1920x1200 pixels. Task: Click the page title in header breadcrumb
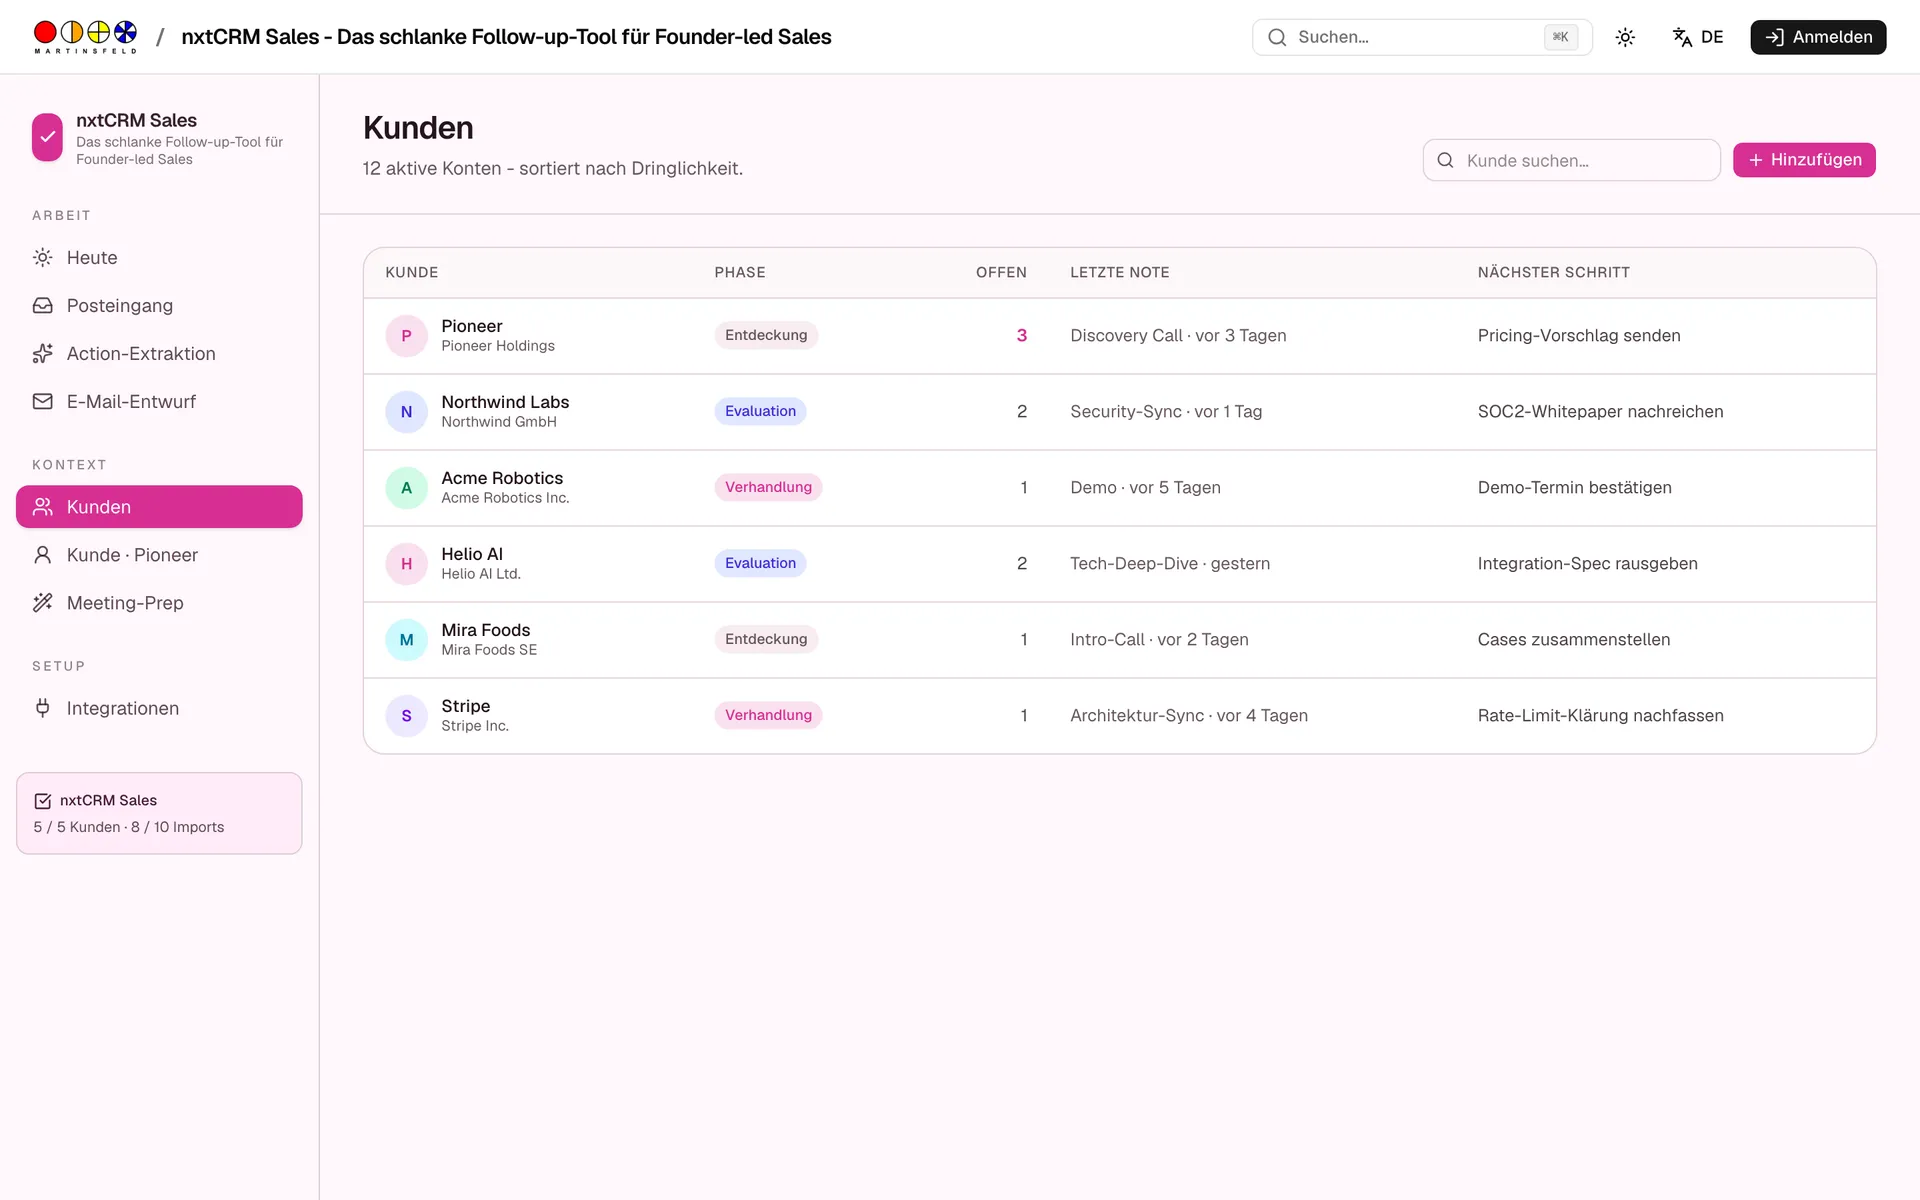tap(506, 37)
